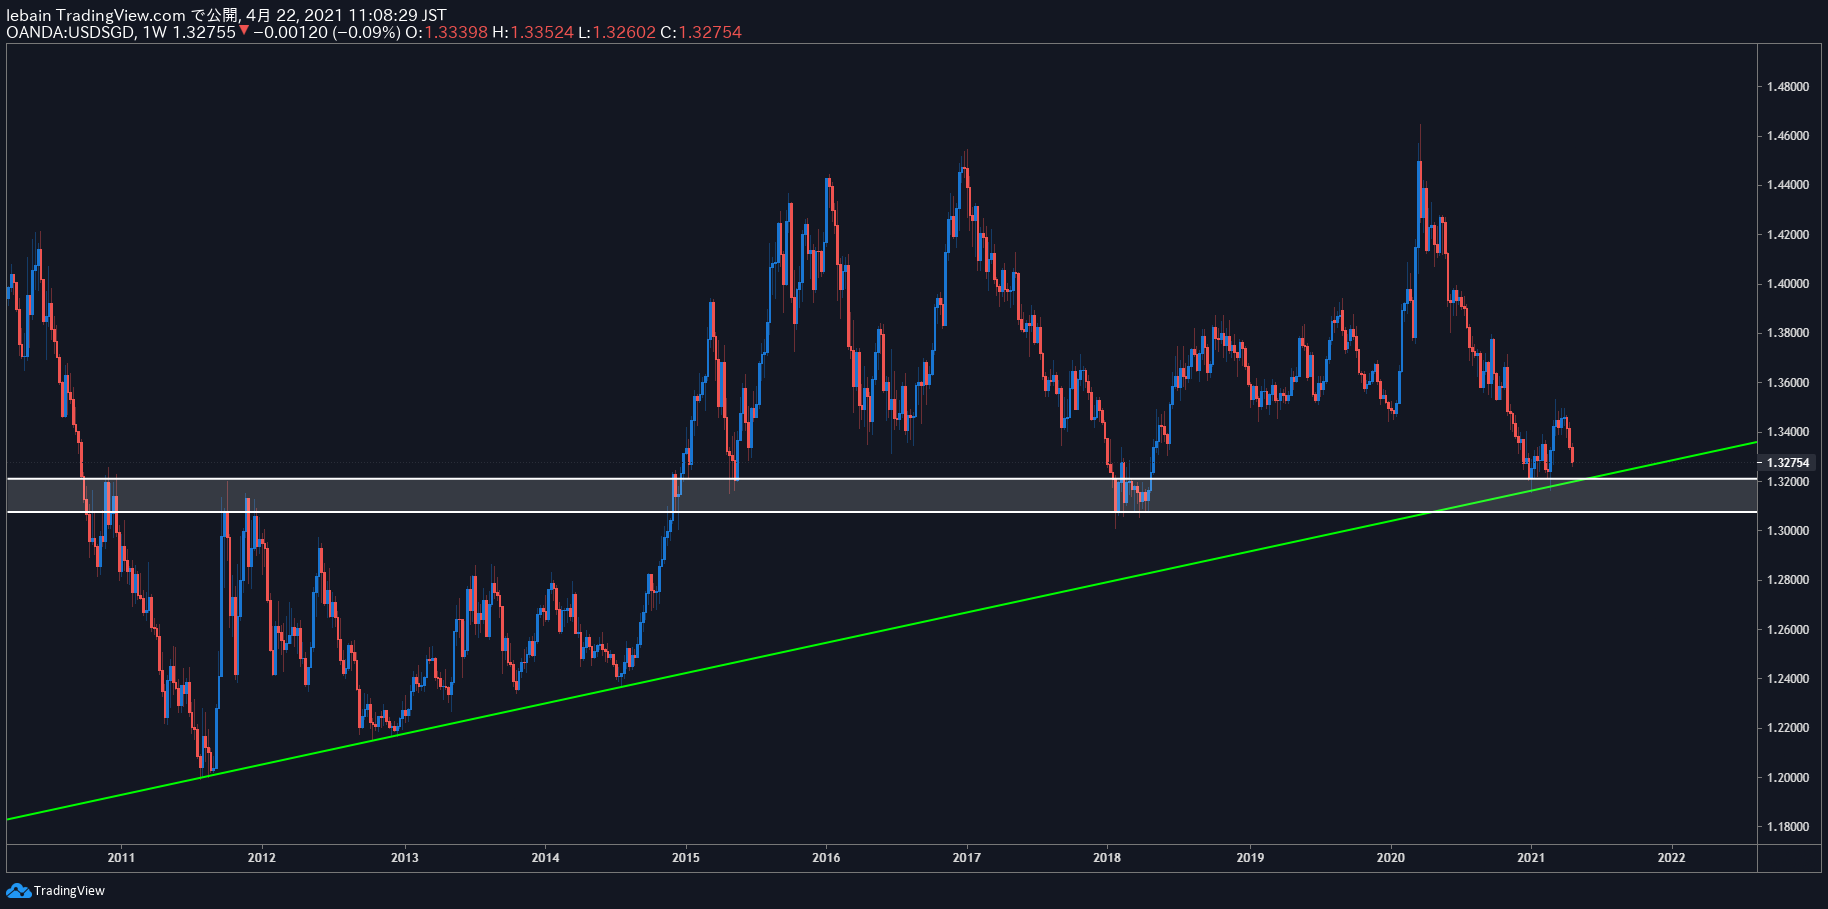Click the price change −0.00120 (−0.09%)

tap(327, 32)
